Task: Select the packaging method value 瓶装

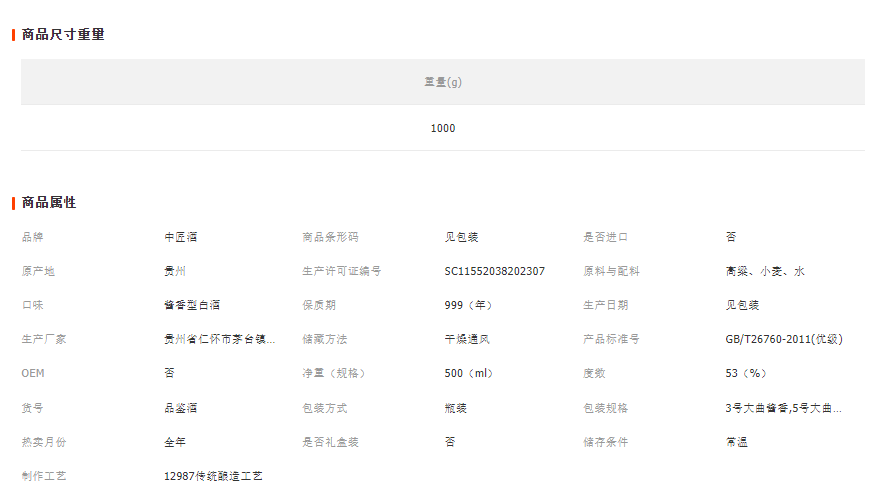Action: point(456,408)
